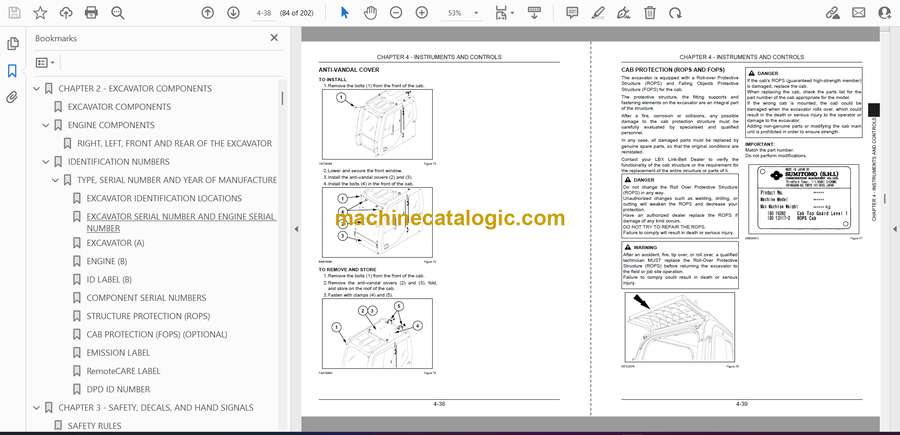Open the RemoteCARE LABEL bookmark
Image resolution: width=900 pixels, height=435 pixels.
pyautogui.click(x=123, y=371)
